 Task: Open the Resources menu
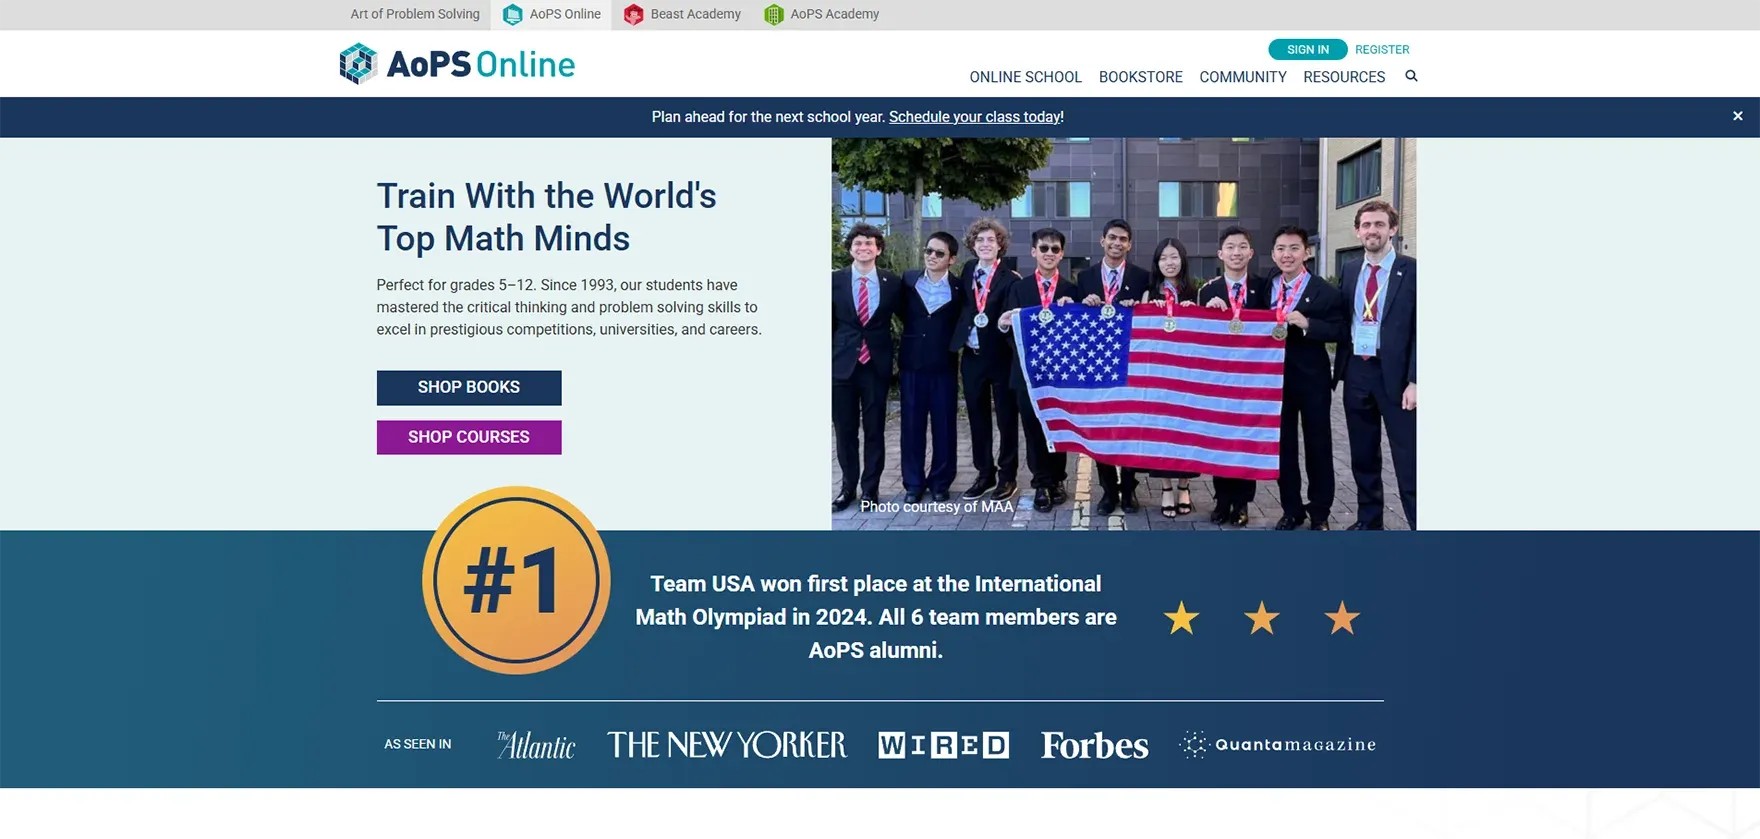[x=1344, y=77]
